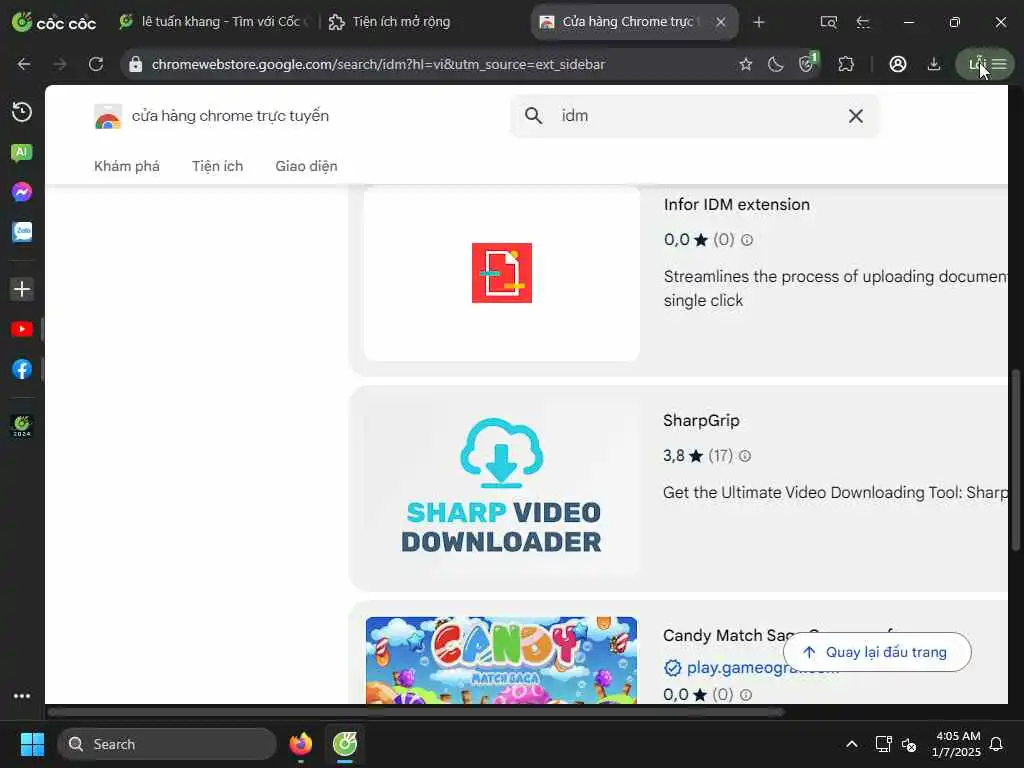Reload the current page
The width and height of the screenshot is (1024, 768).
96,64
